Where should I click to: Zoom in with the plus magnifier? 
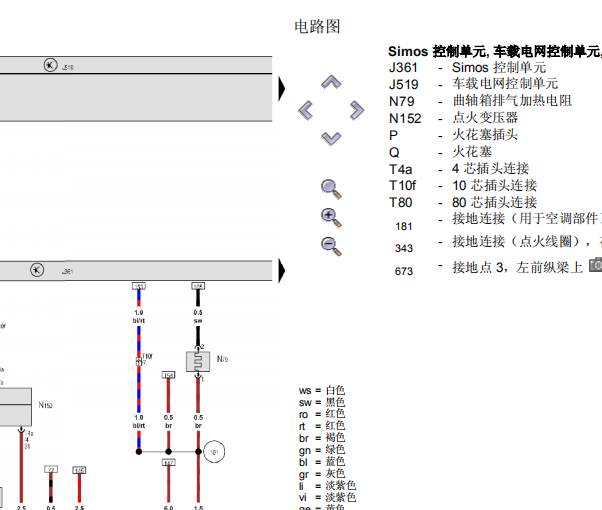point(331,218)
